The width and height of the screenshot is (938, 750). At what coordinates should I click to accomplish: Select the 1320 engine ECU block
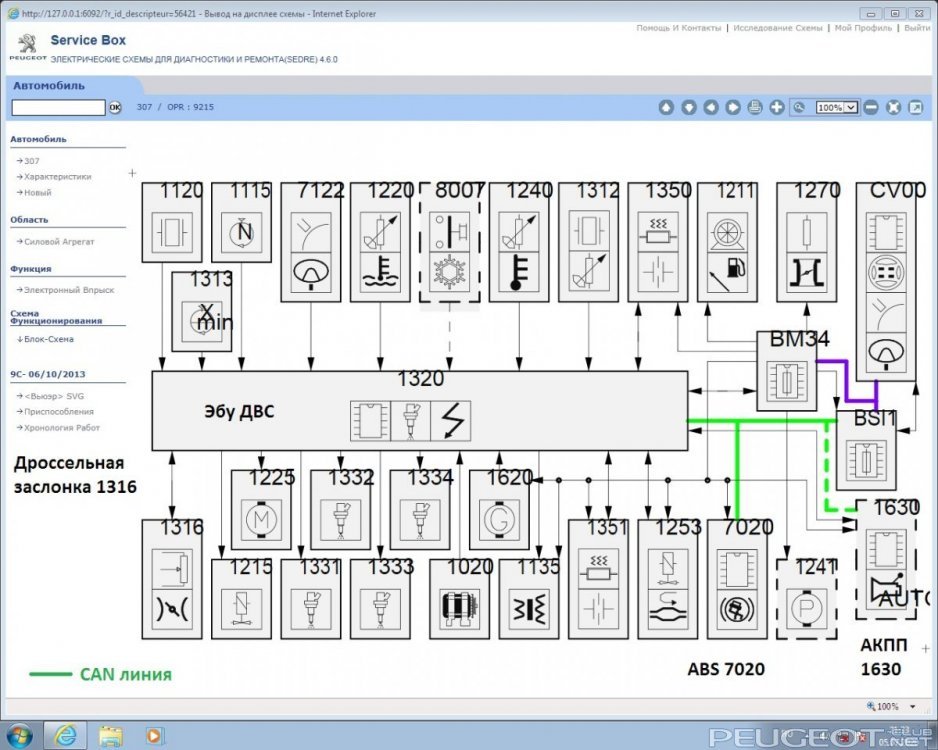click(419, 411)
